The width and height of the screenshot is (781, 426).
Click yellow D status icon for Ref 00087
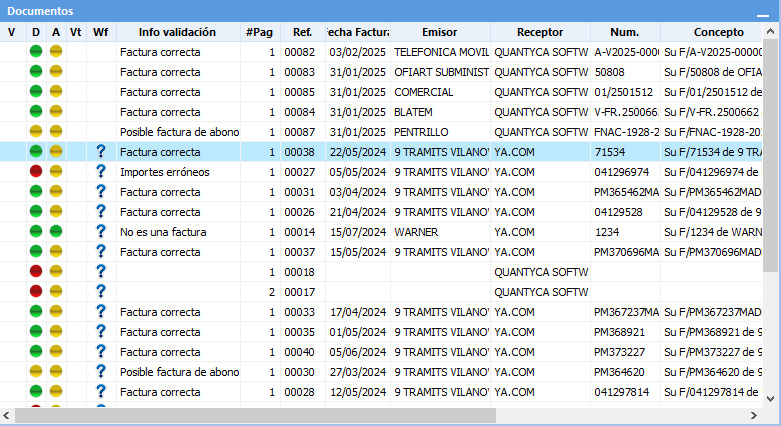[36, 131]
